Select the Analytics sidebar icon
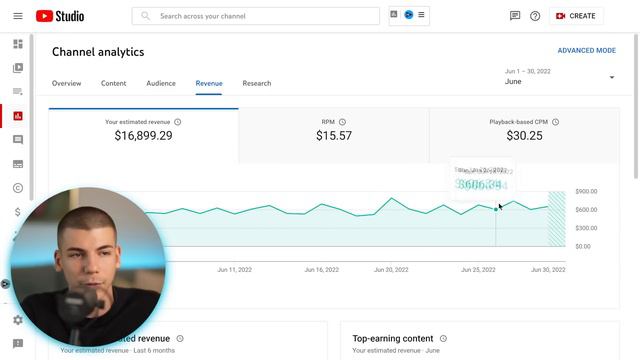 (18, 116)
